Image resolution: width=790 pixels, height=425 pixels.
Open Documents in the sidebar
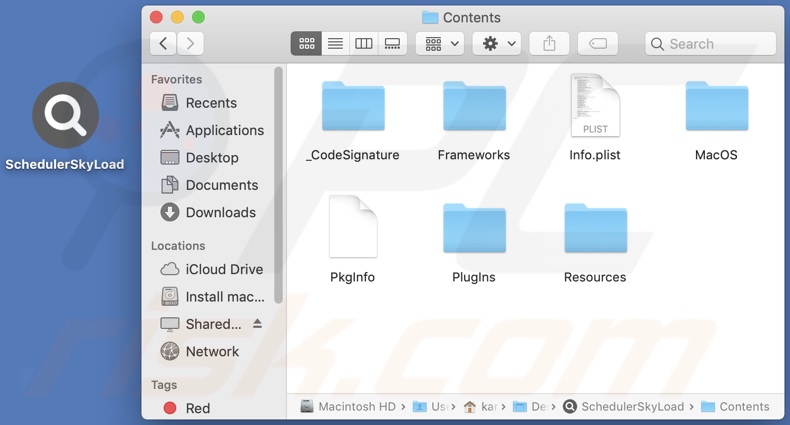tap(209, 185)
